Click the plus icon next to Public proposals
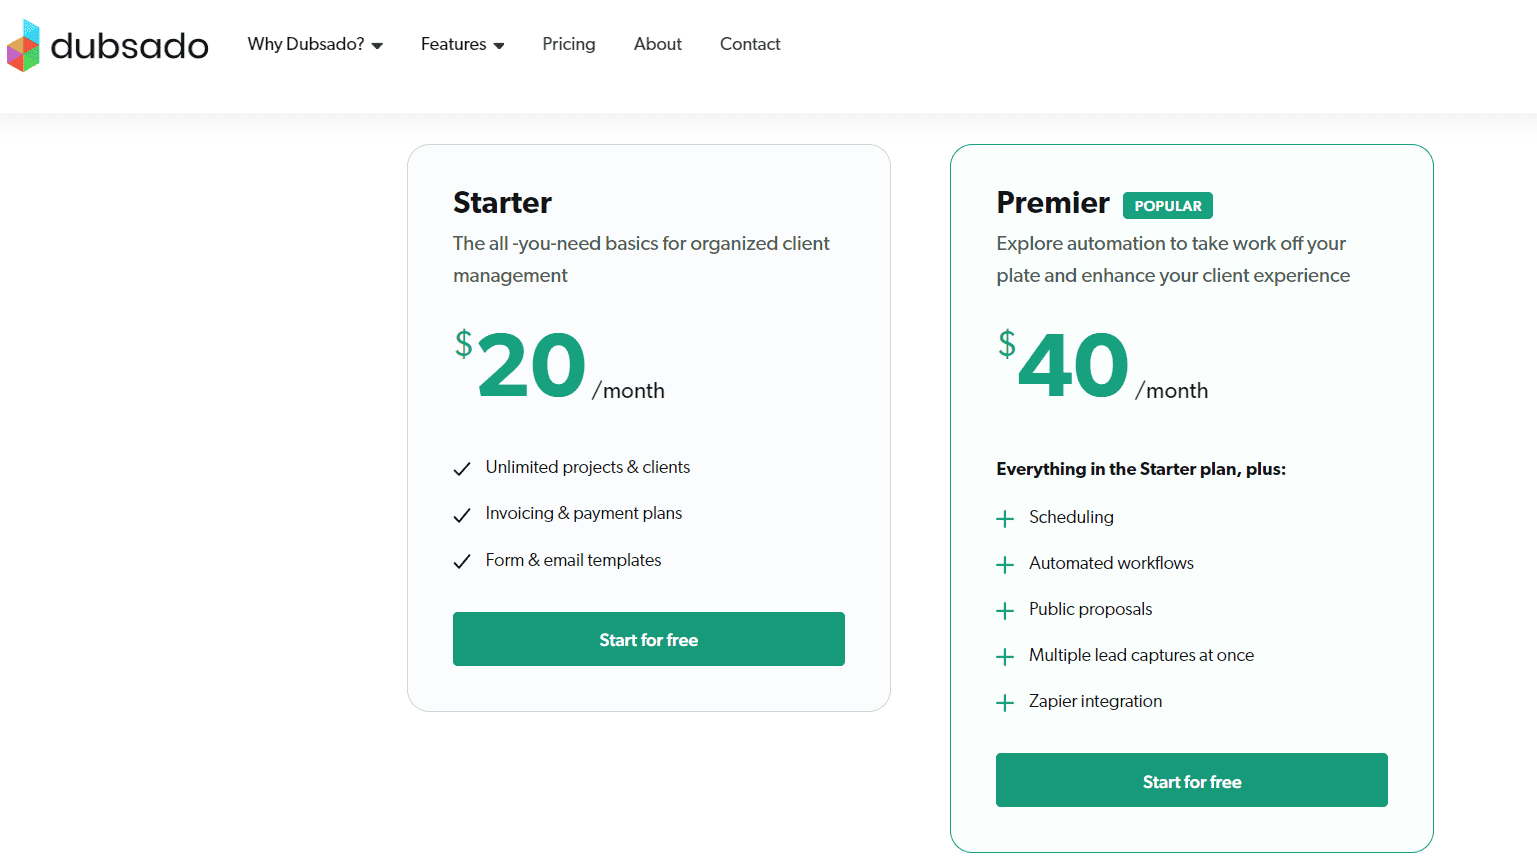 1004,611
